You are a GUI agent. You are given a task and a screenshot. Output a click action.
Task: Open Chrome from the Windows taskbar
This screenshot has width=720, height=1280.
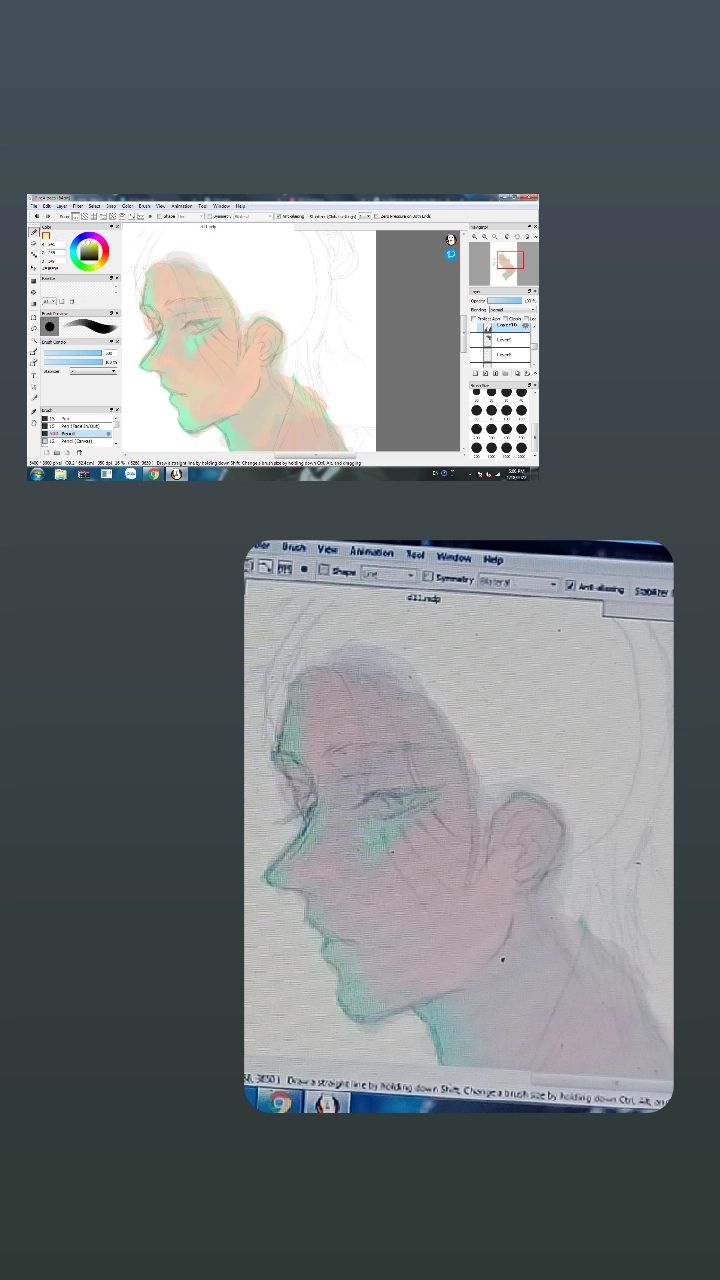point(153,474)
